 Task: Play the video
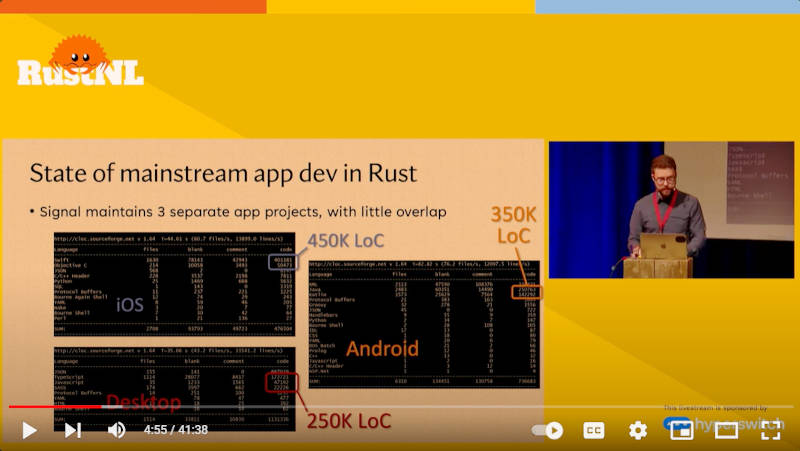point(29,431)
